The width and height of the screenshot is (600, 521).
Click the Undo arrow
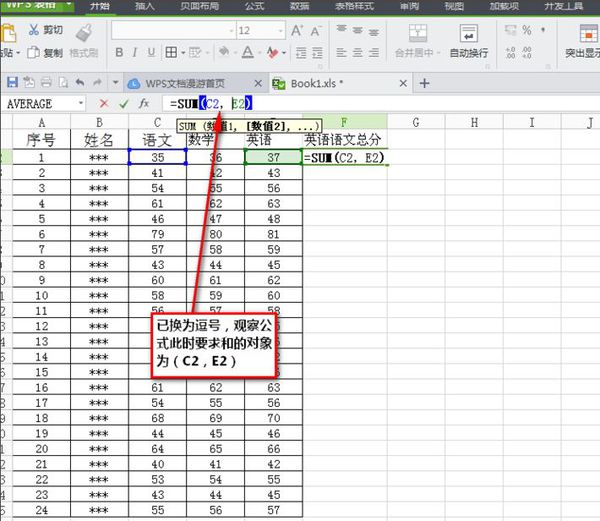80,82
